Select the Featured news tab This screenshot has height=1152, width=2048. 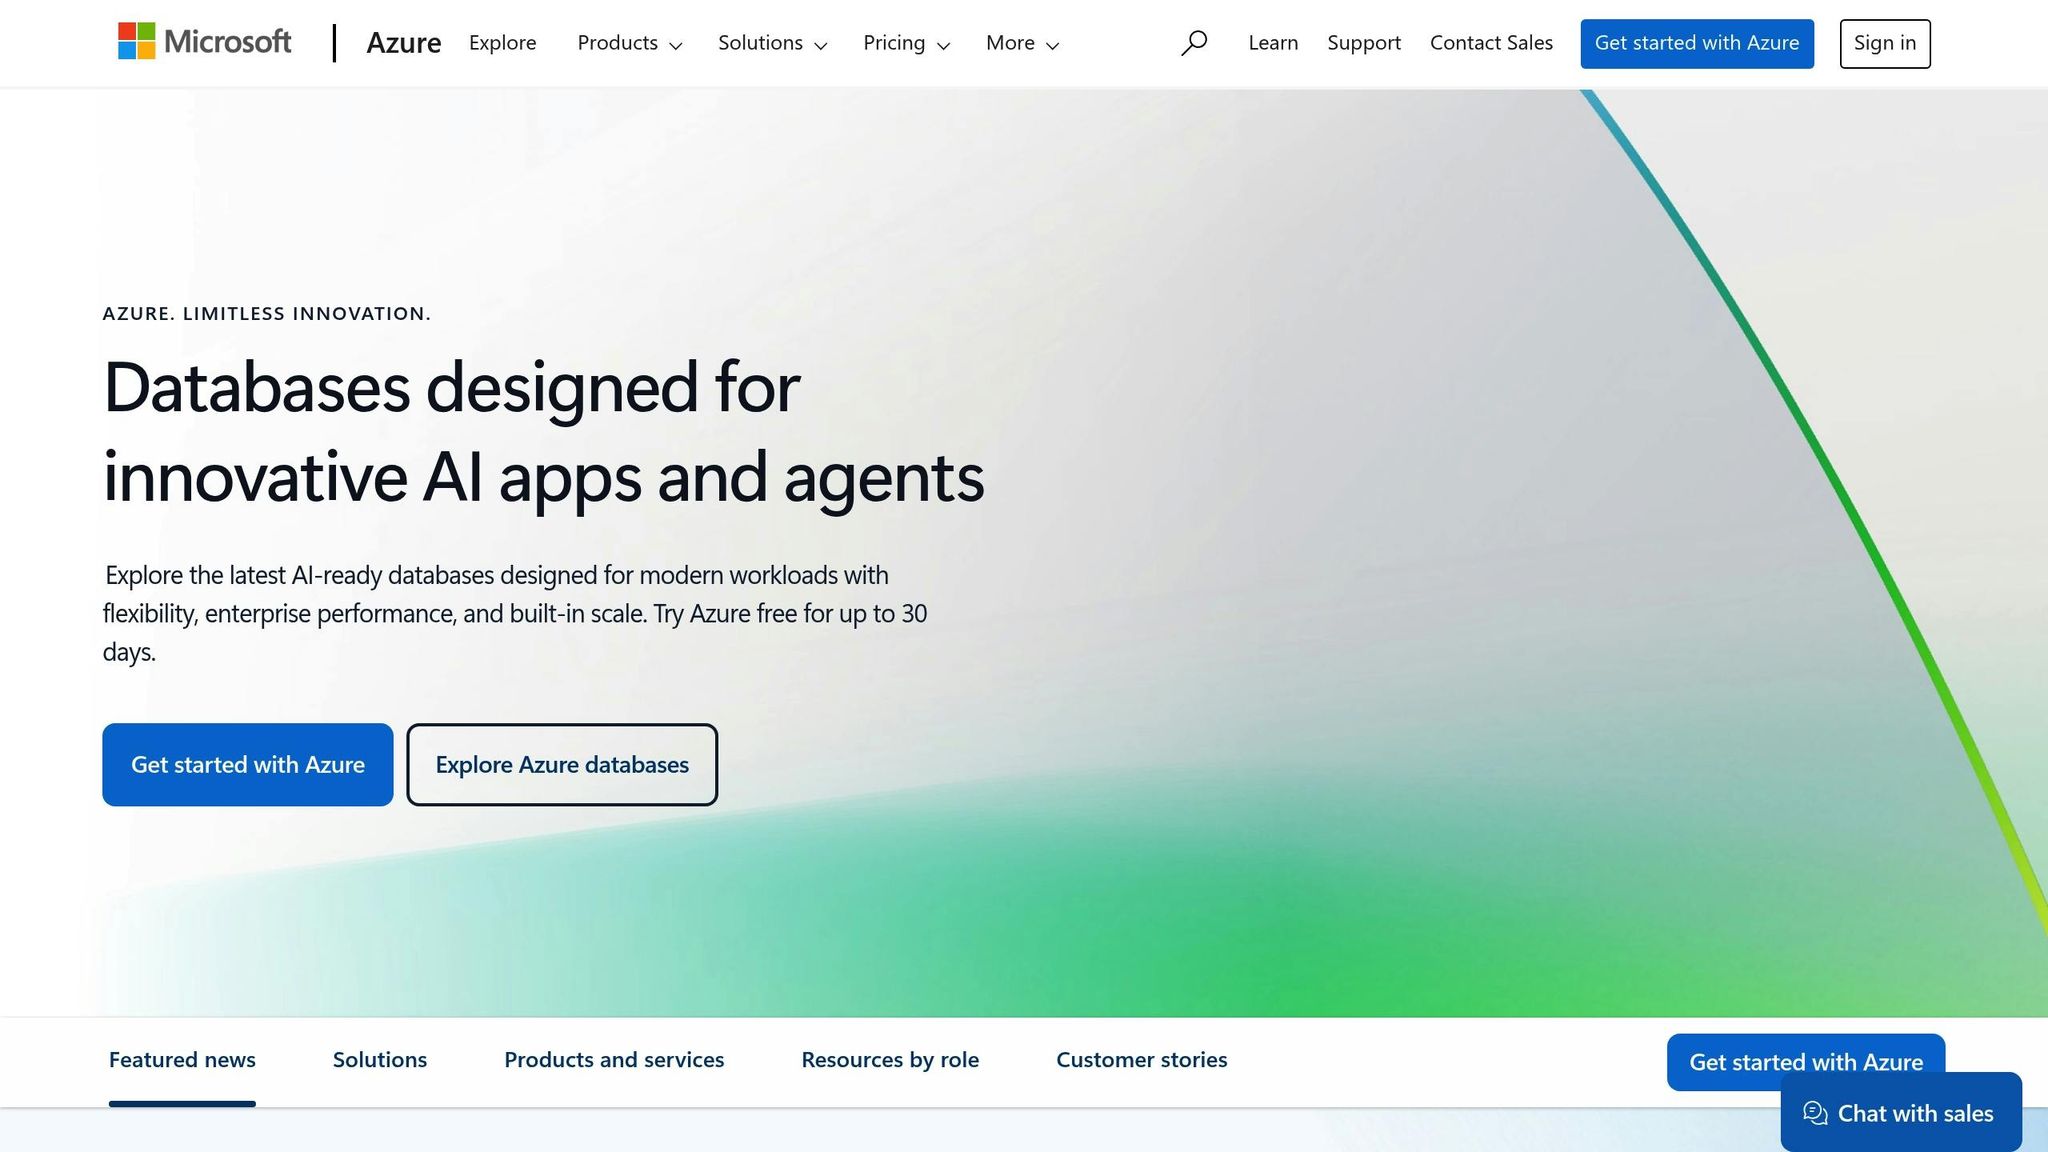coord(182,1060)
